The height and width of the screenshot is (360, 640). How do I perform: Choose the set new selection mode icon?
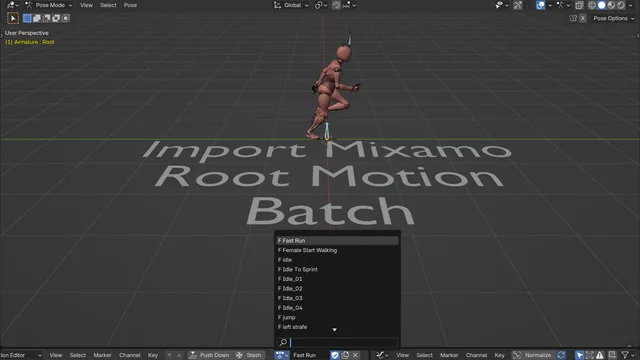point(27,18)
